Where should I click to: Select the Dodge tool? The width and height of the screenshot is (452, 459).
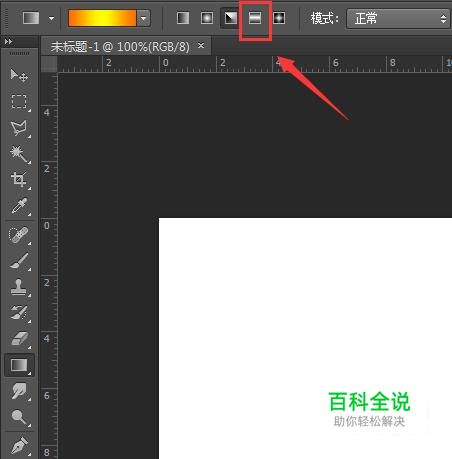[x=19, y=417]
